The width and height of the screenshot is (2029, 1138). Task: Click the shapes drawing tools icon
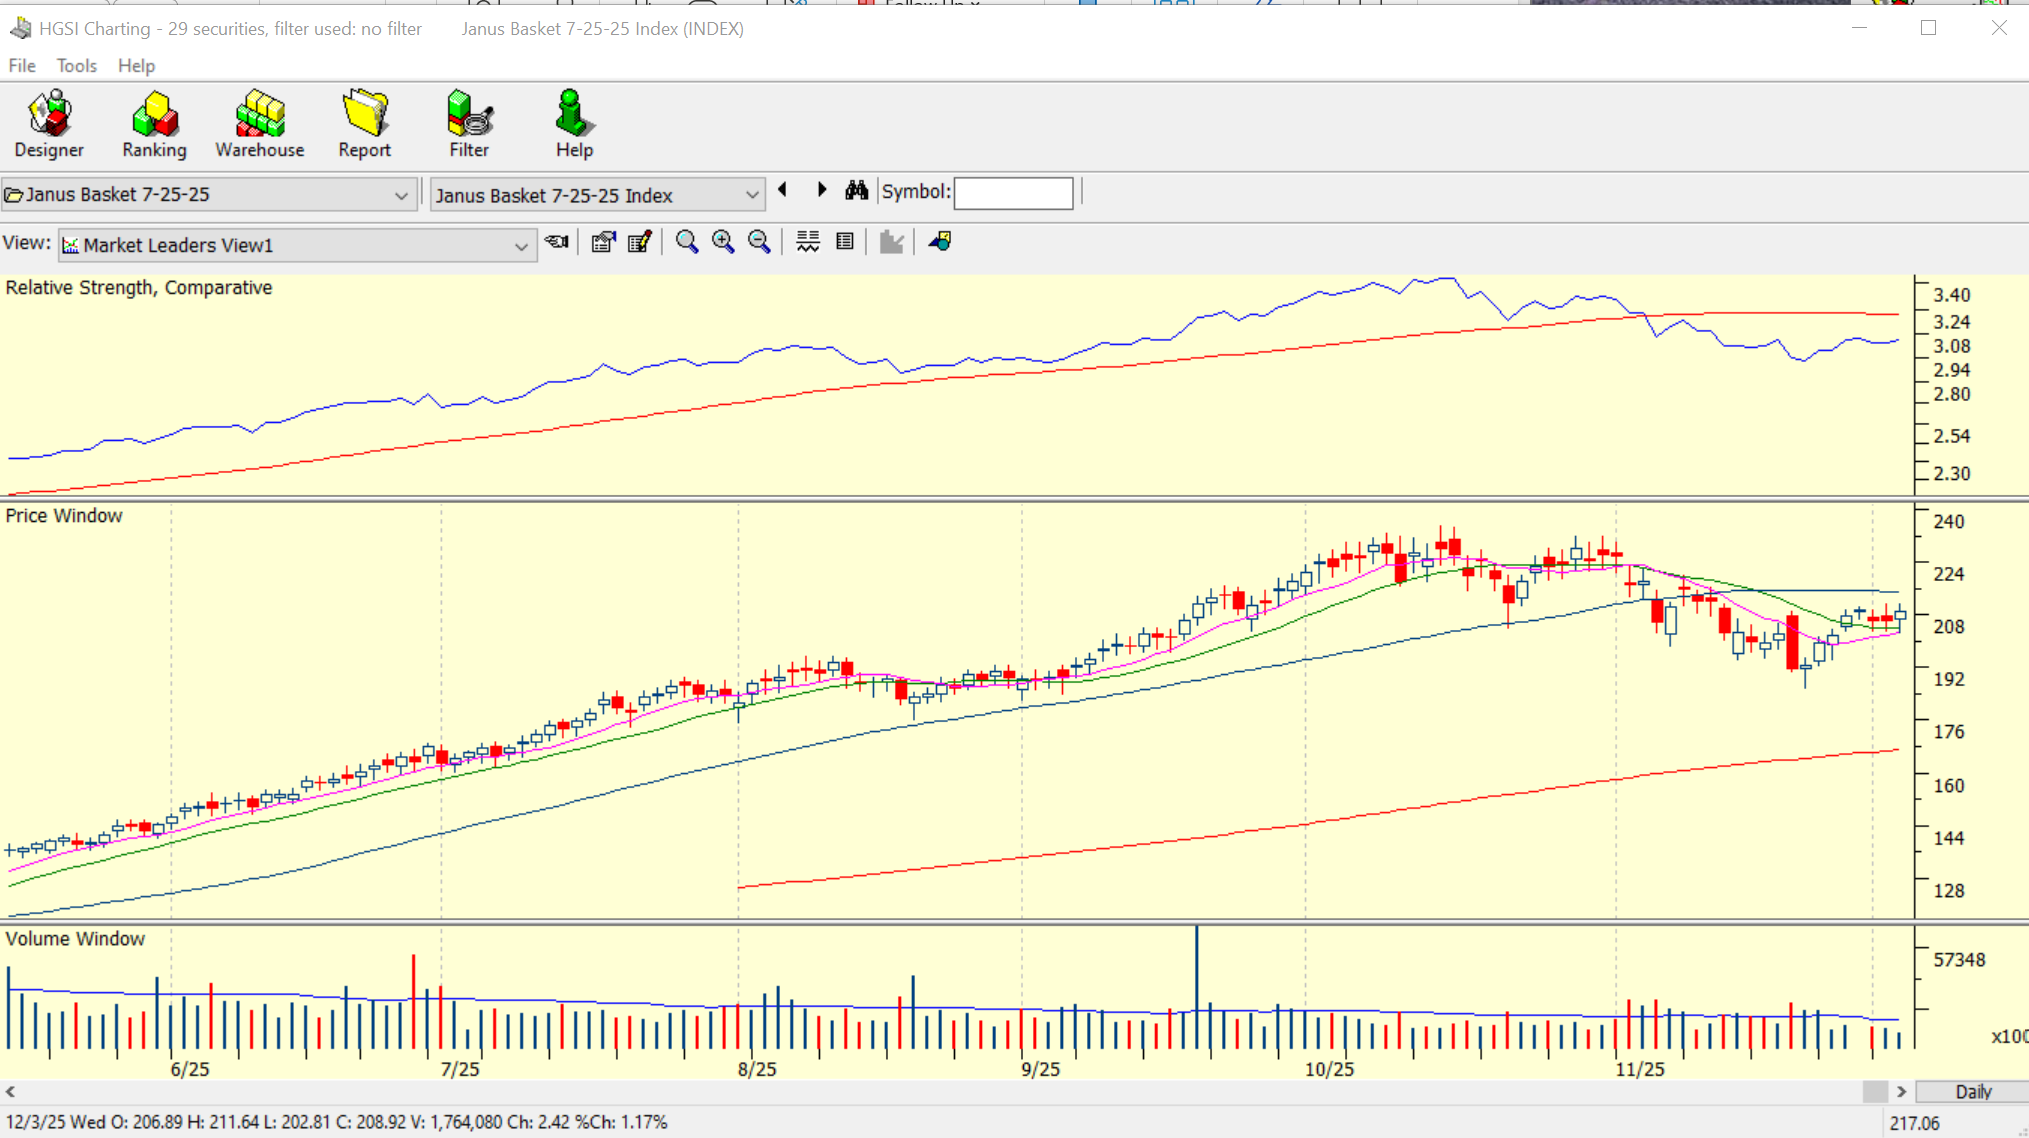(x=939, y=242)
